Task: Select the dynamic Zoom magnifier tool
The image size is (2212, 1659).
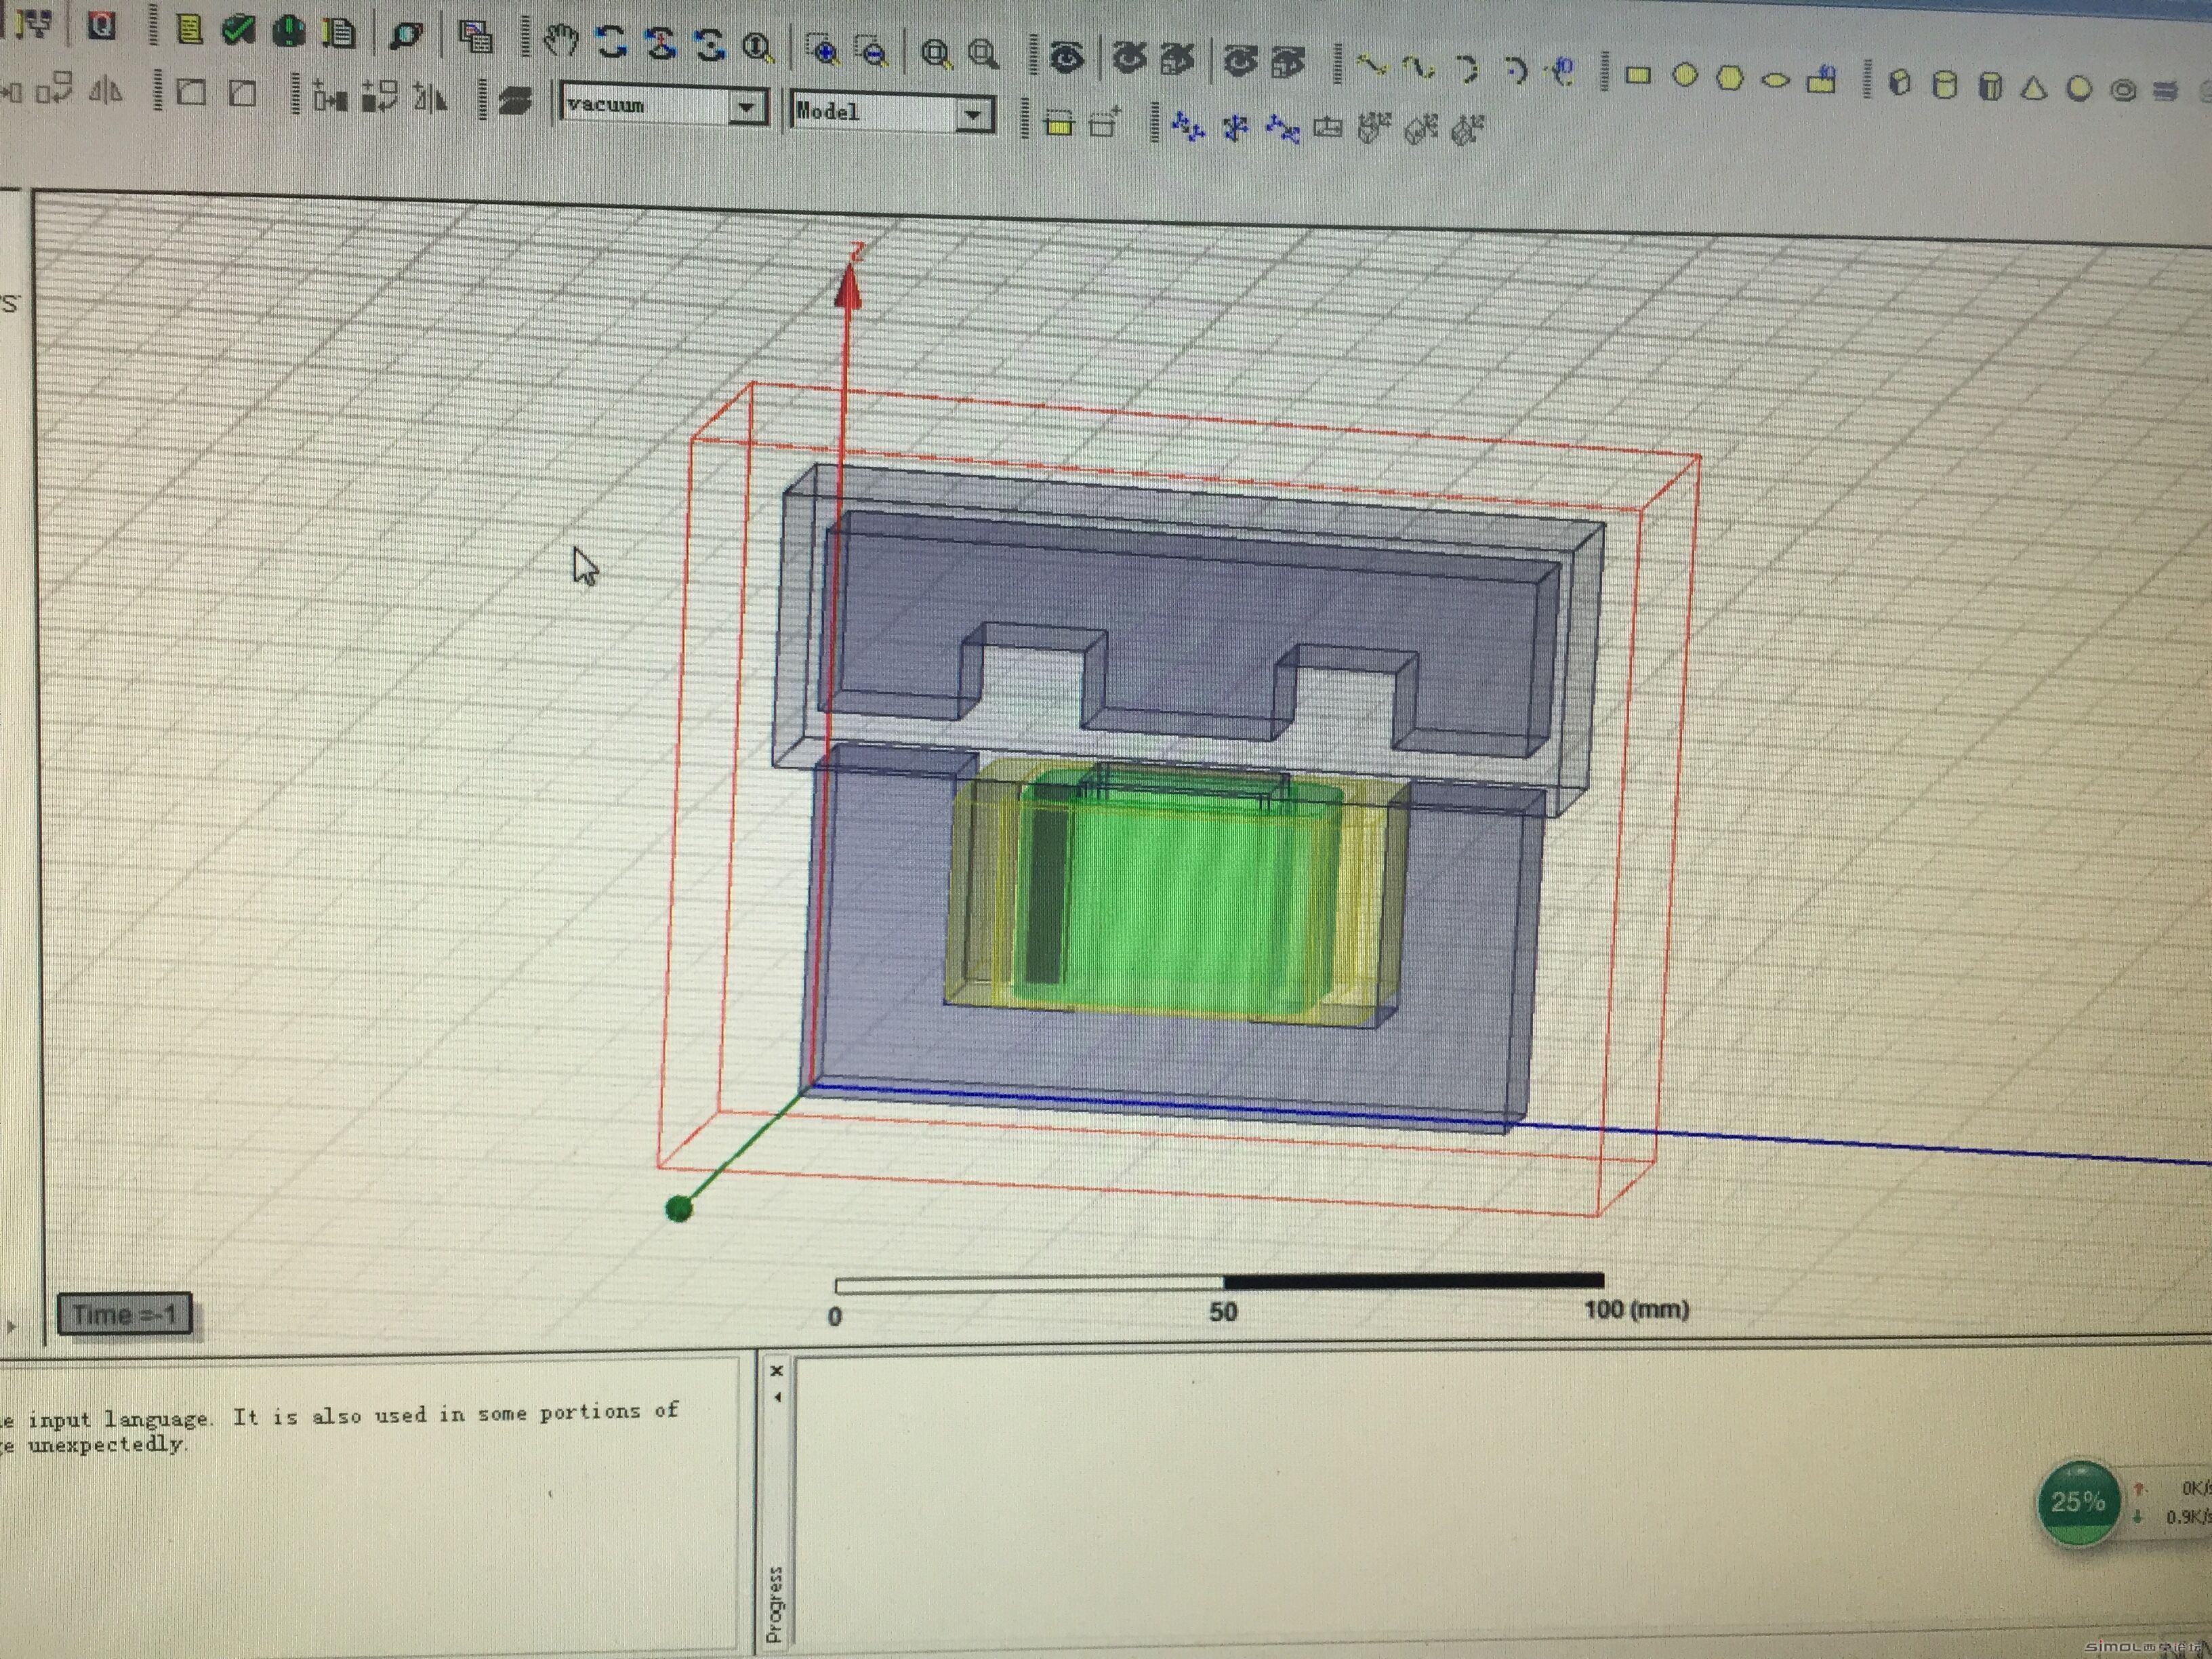Action: (x=758, y=47)
